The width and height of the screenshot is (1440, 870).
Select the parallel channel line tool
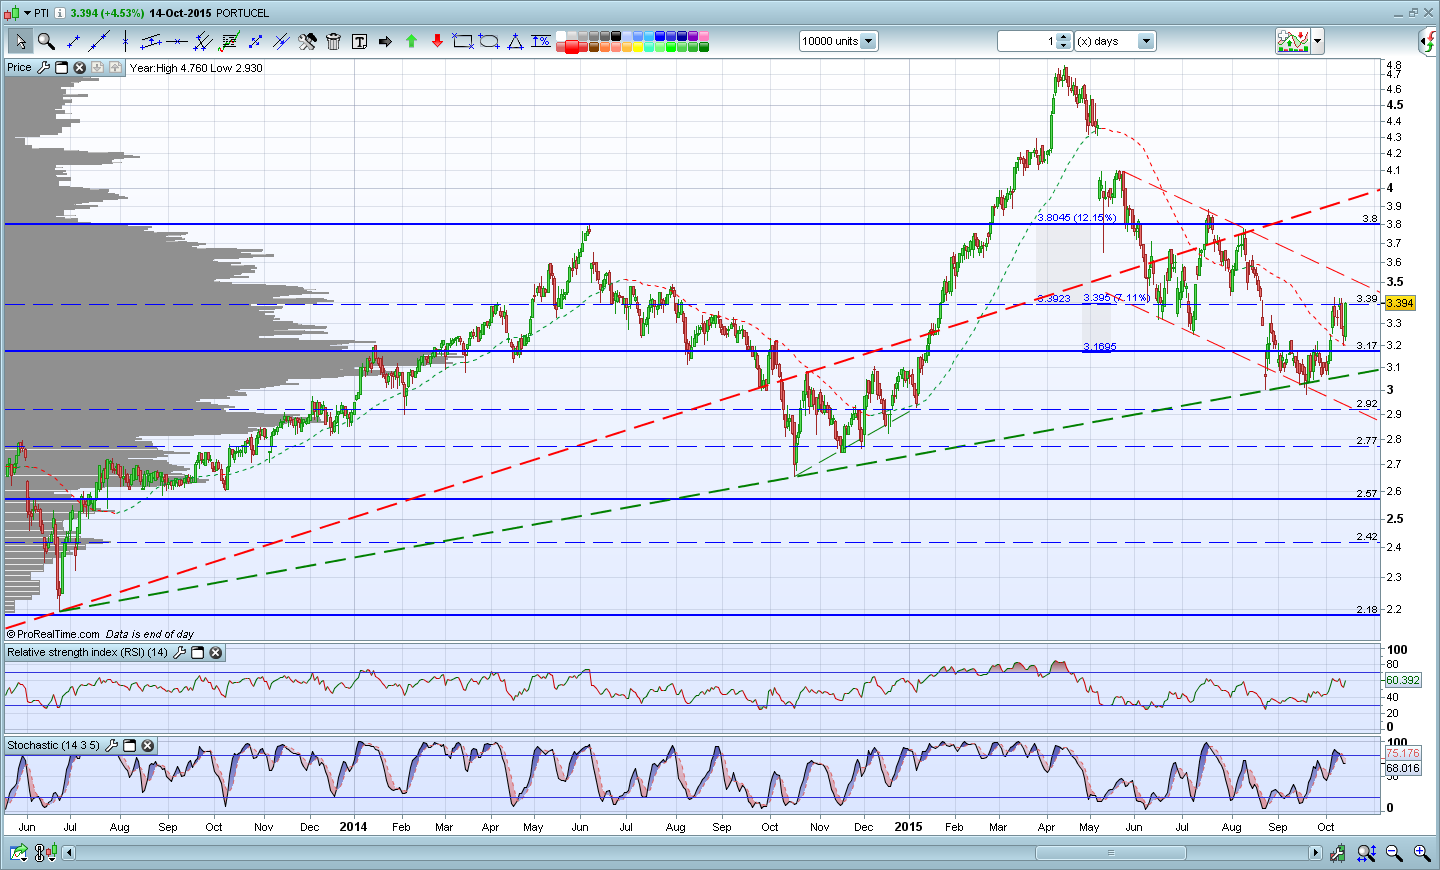151,41
